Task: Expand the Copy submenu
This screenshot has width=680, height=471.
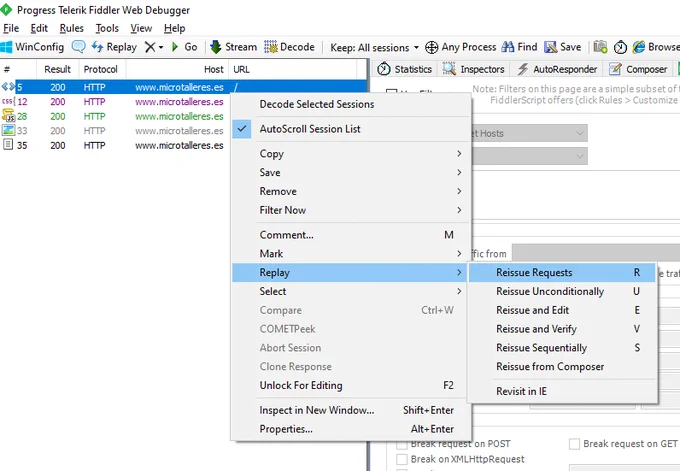Action: pos(350,154)
